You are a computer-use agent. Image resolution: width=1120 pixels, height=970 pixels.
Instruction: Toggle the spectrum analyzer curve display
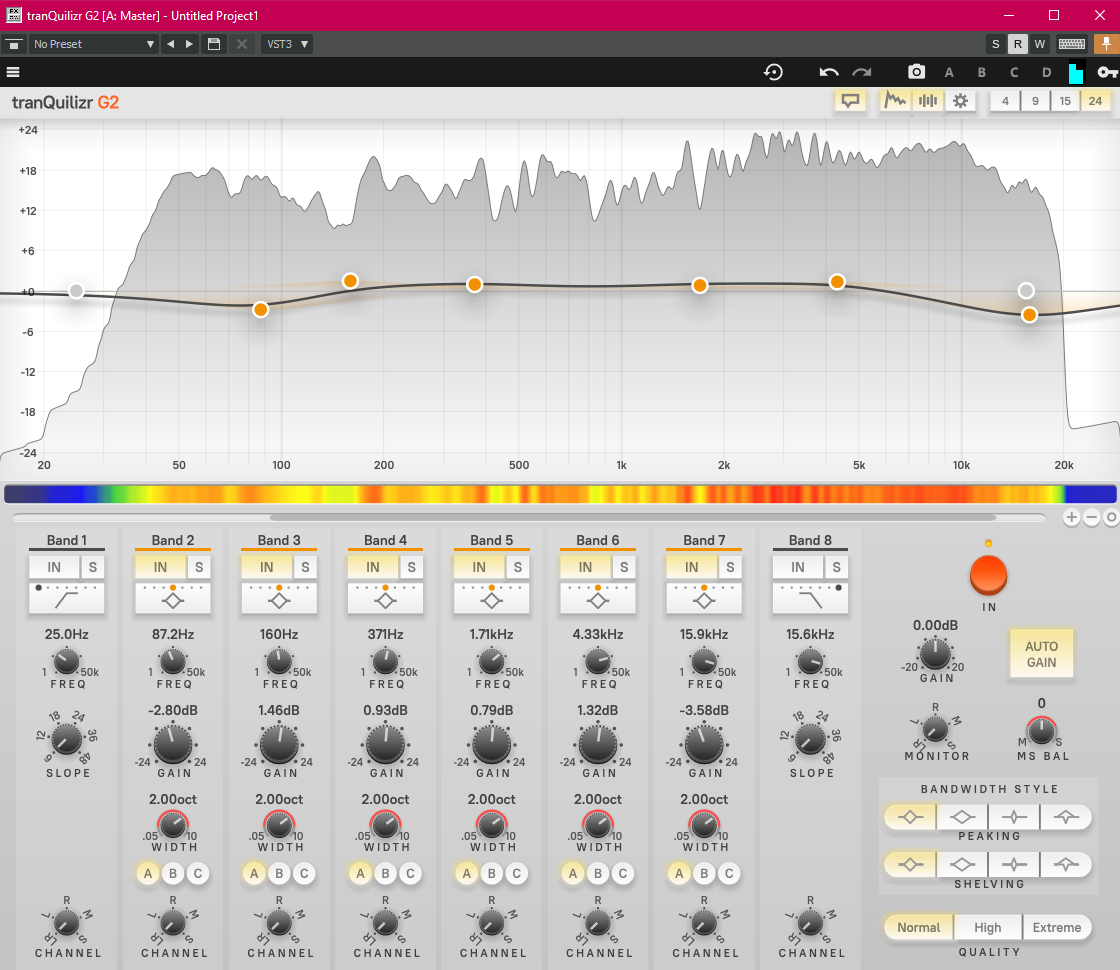point(895,101)
